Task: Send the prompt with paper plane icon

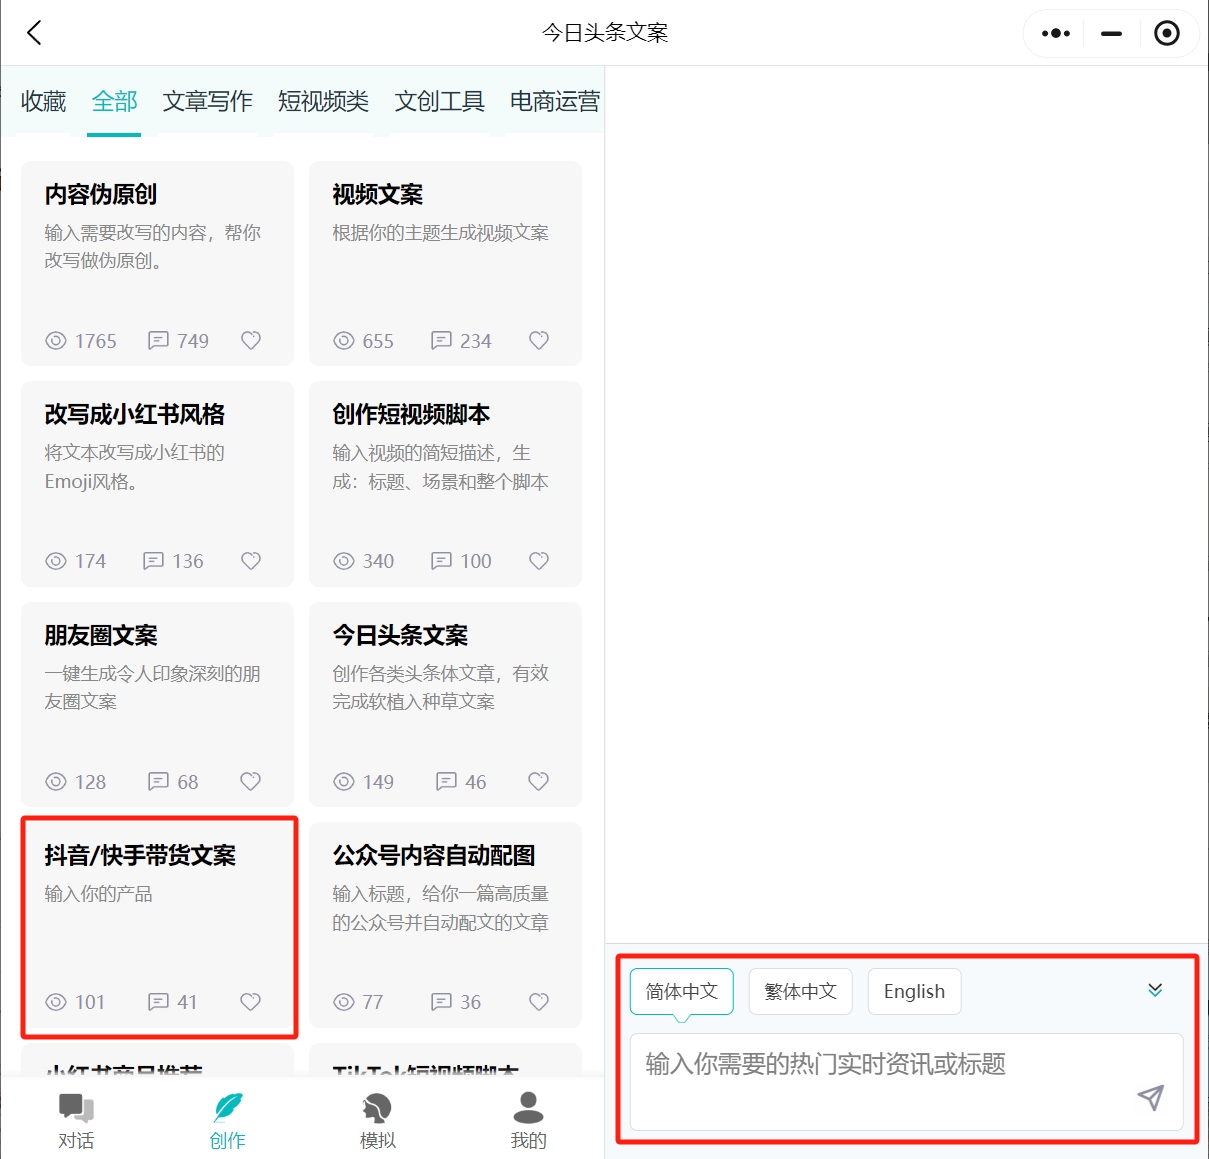Action: click(1151, 1097)
